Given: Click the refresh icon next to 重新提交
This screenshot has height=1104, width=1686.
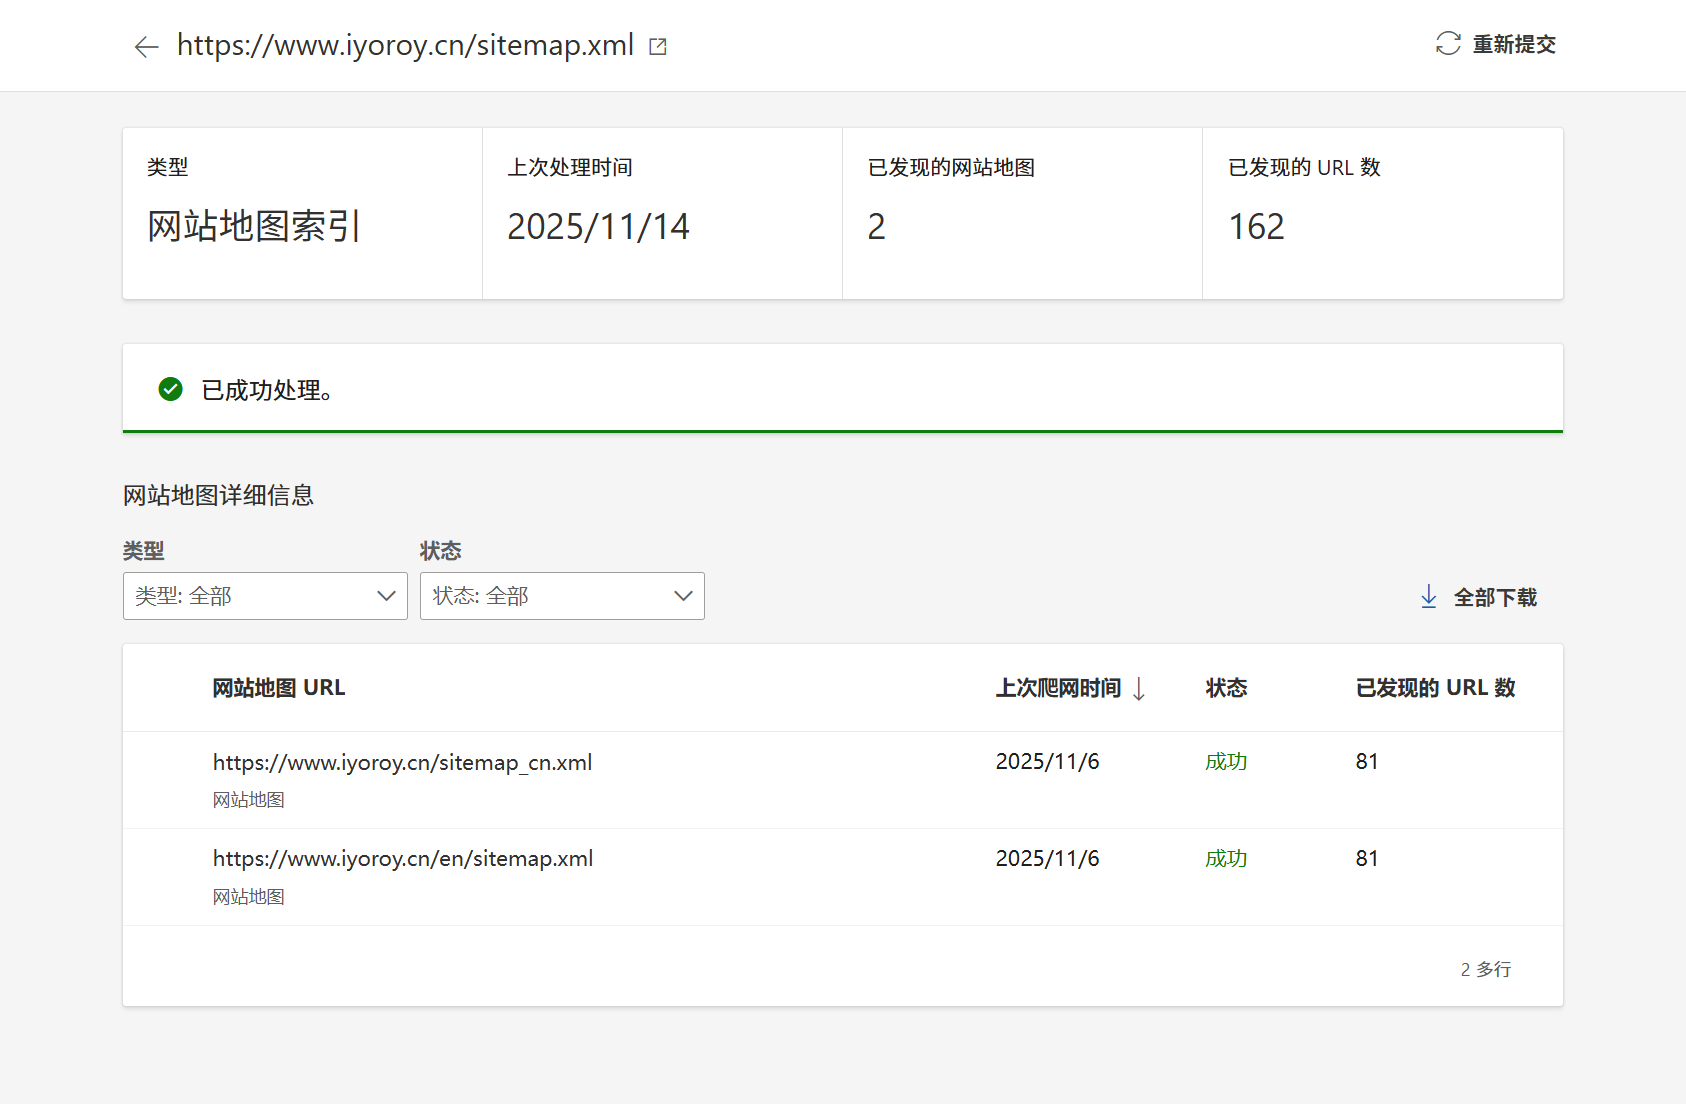Looking at the screenshot, I should coord(1446,44).
